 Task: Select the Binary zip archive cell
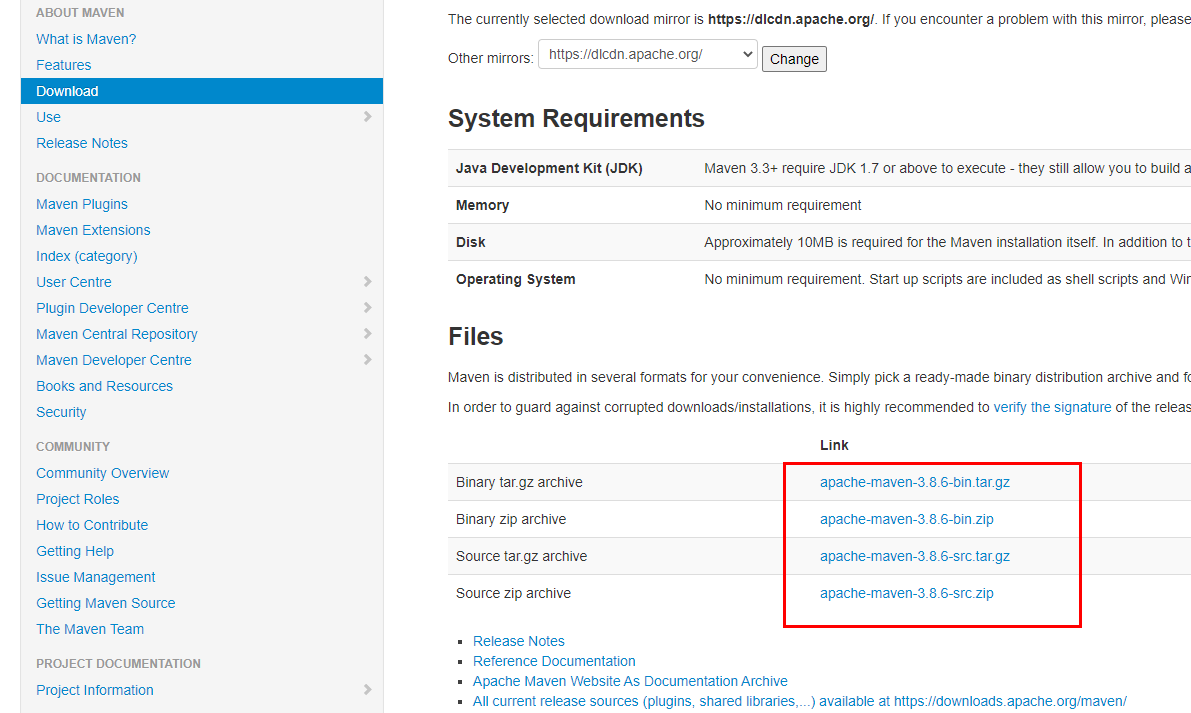510,519
